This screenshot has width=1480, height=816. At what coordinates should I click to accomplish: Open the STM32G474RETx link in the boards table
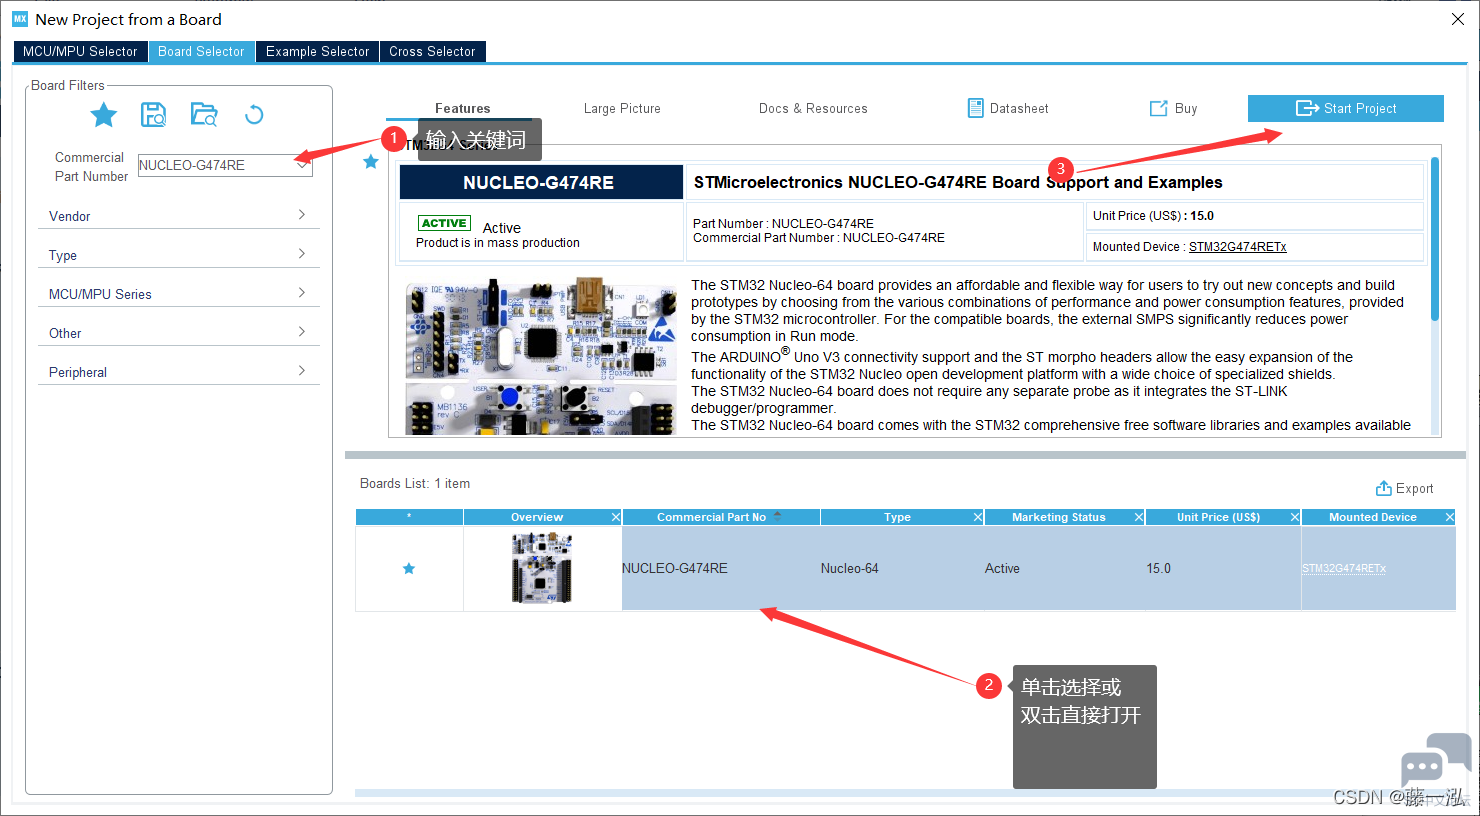(1344, 569)
